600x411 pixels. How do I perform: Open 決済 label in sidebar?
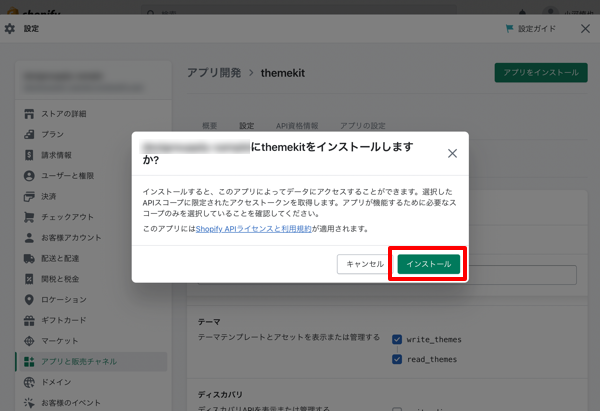49,196
